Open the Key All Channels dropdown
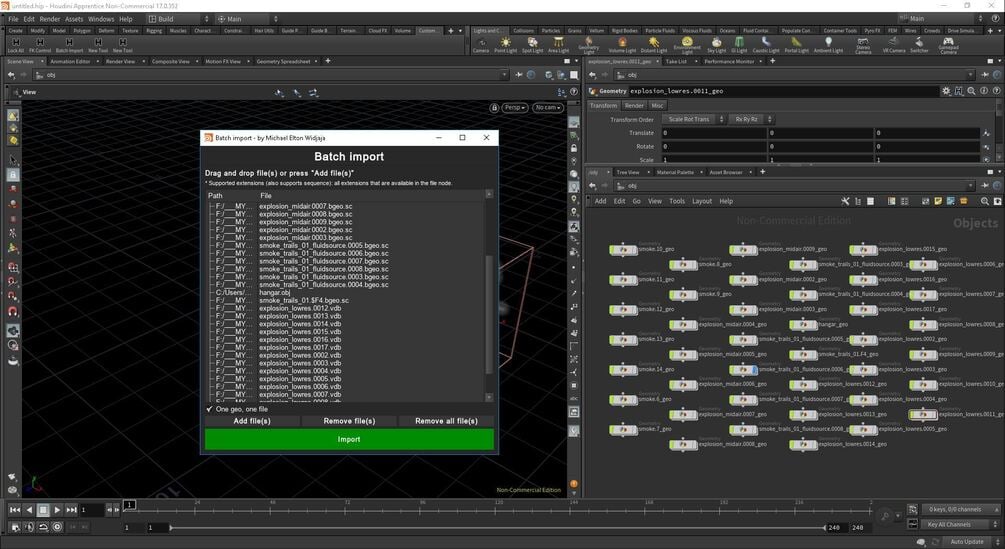1005x549 pixels. point(961,525)
